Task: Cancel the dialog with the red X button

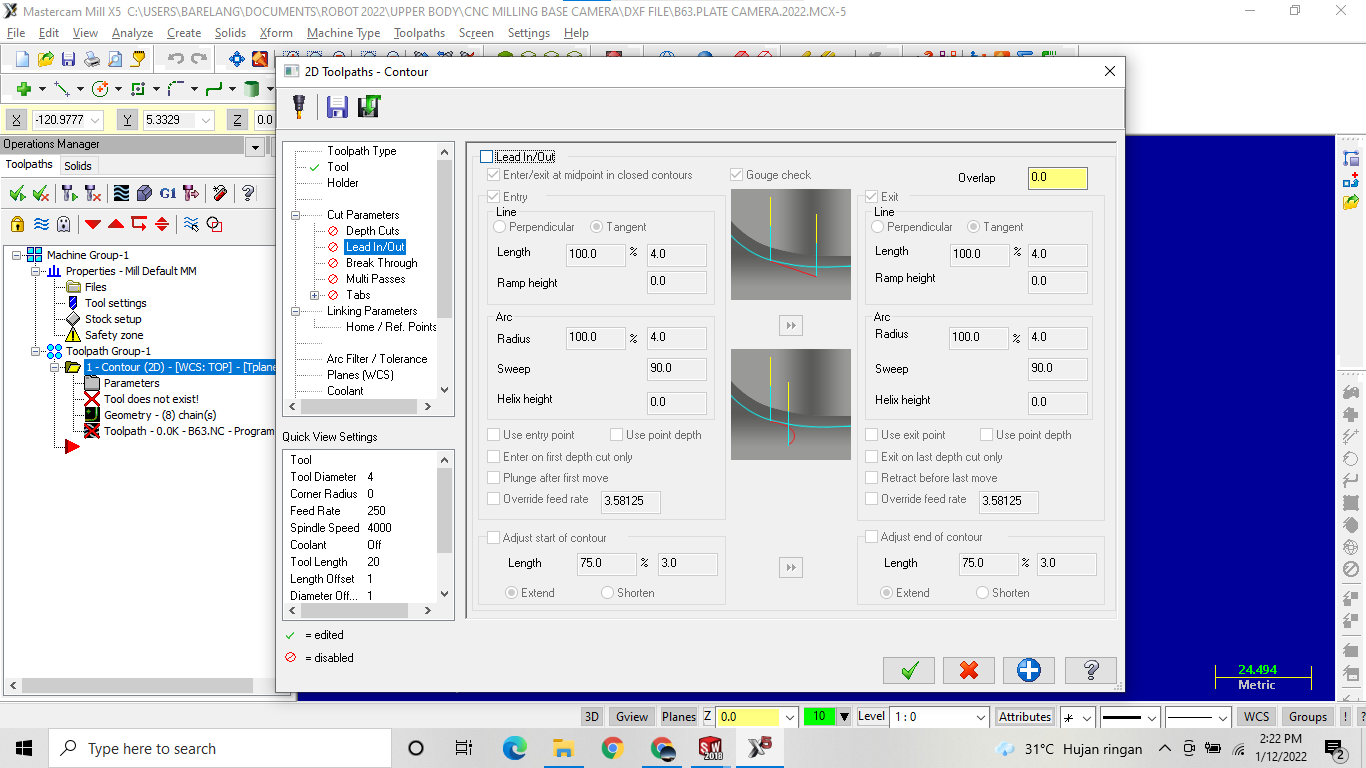Action: click(968, 670)
